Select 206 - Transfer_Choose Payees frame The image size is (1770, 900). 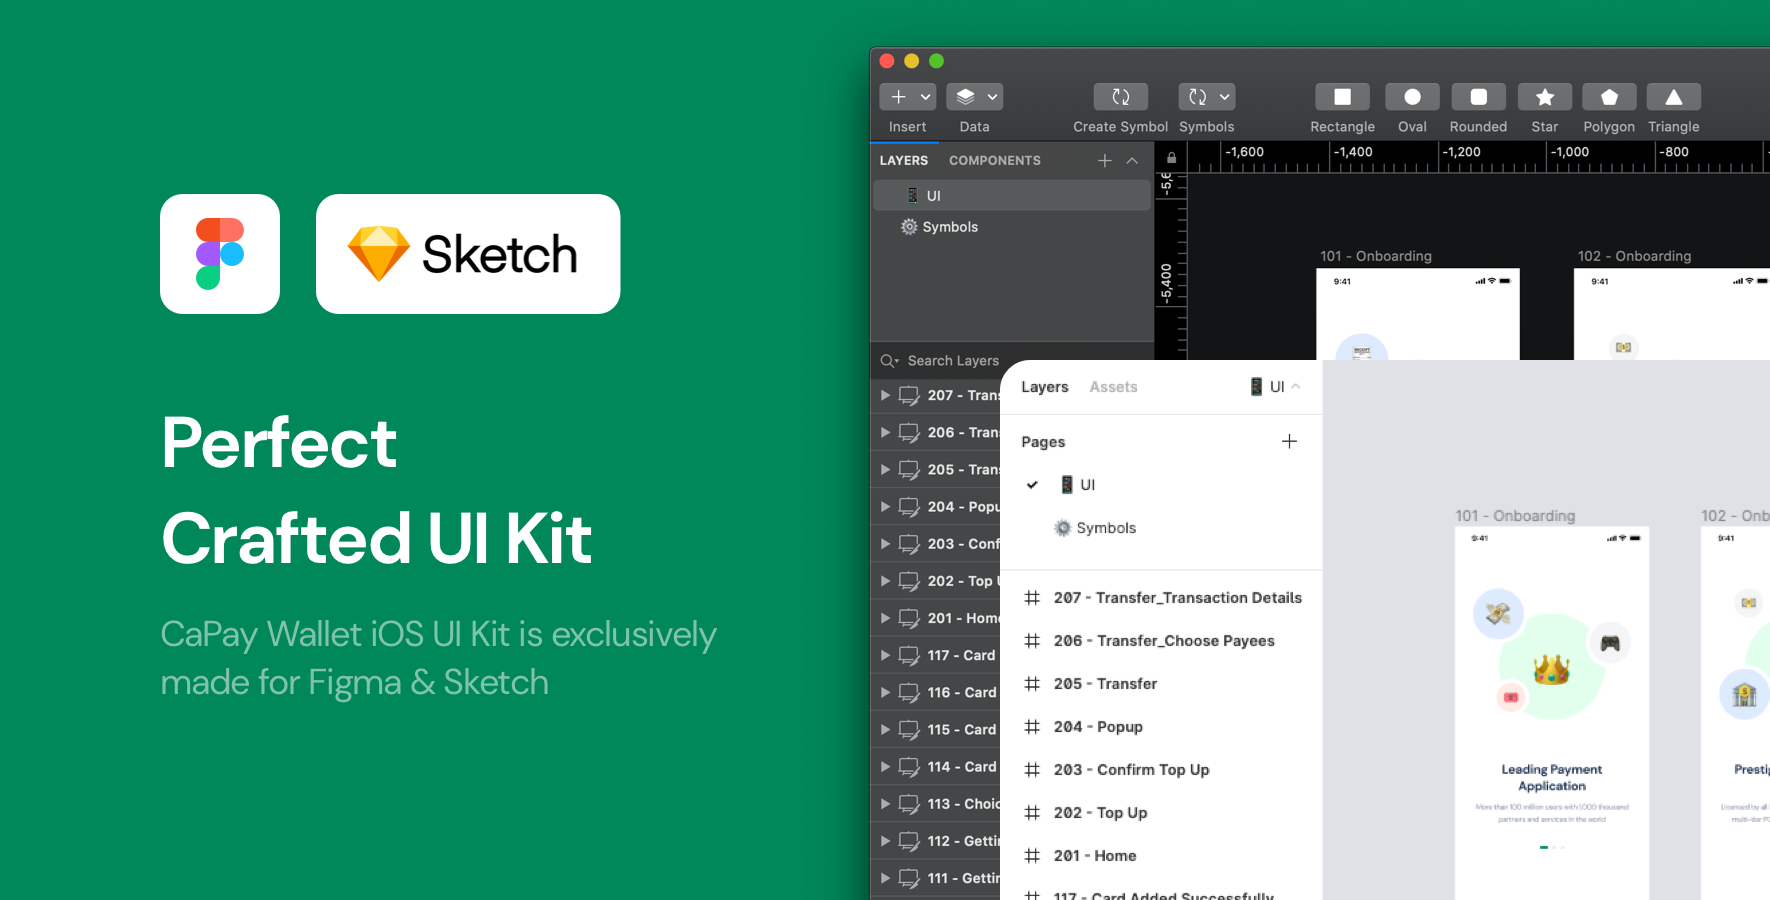[1162, 641]
